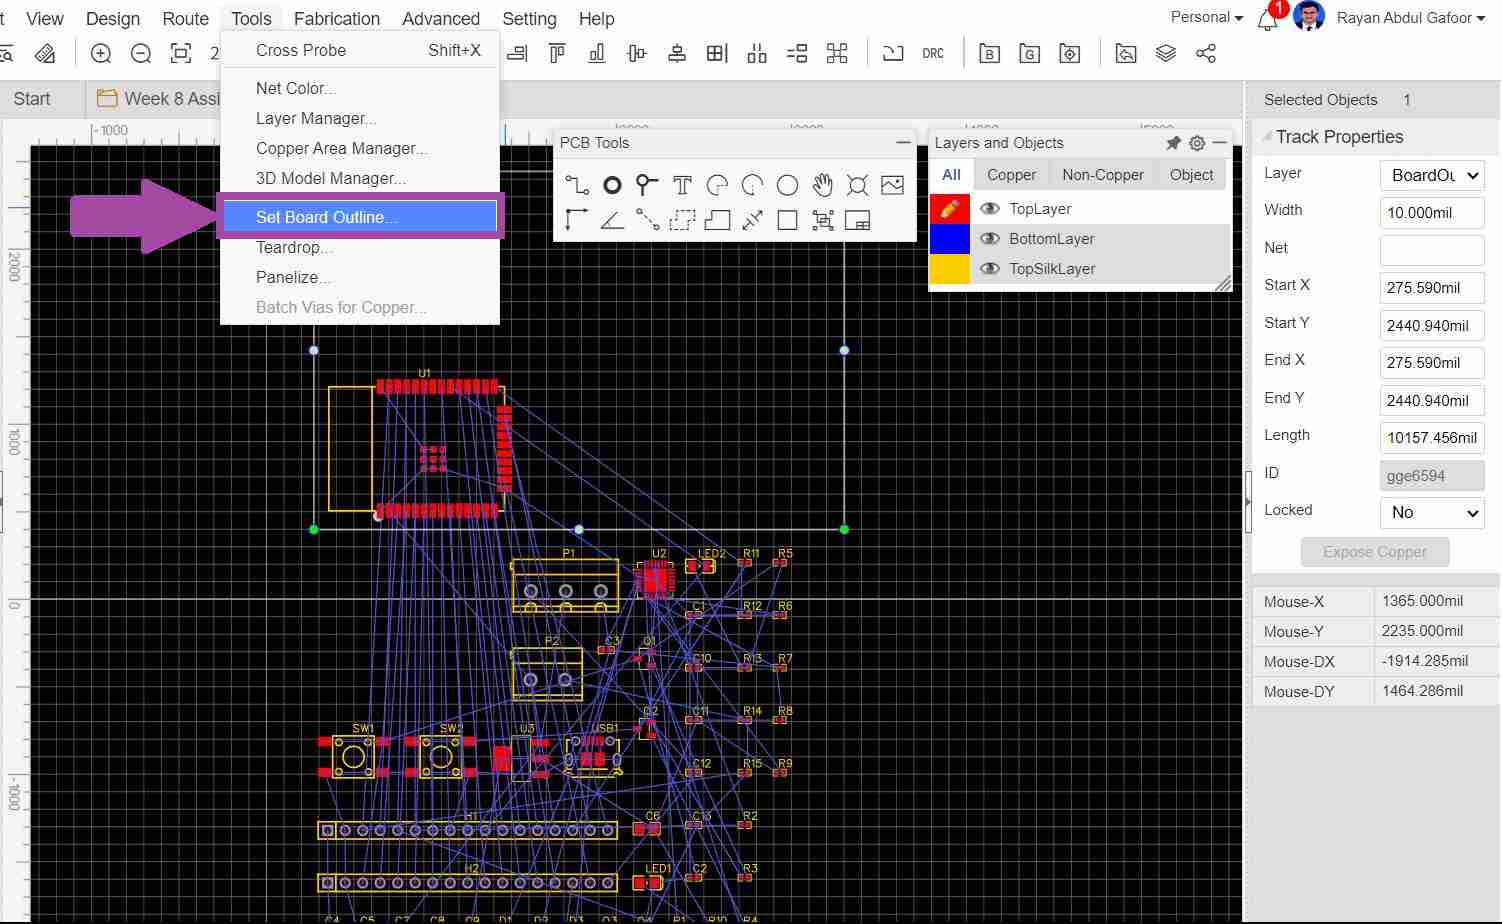Select the Text tool in PCB Tools
The height and width of the screenshot is (924, 1502).
point(682,185)
